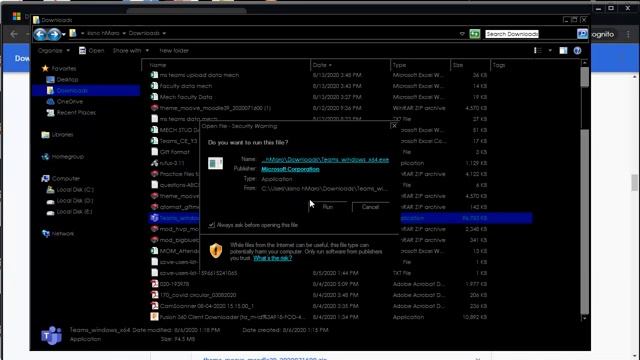Image resolution: width=640 pixels, height=360 pixels.
Task: Click Open in the Explorer toolbar
Action: pos(91,51)
